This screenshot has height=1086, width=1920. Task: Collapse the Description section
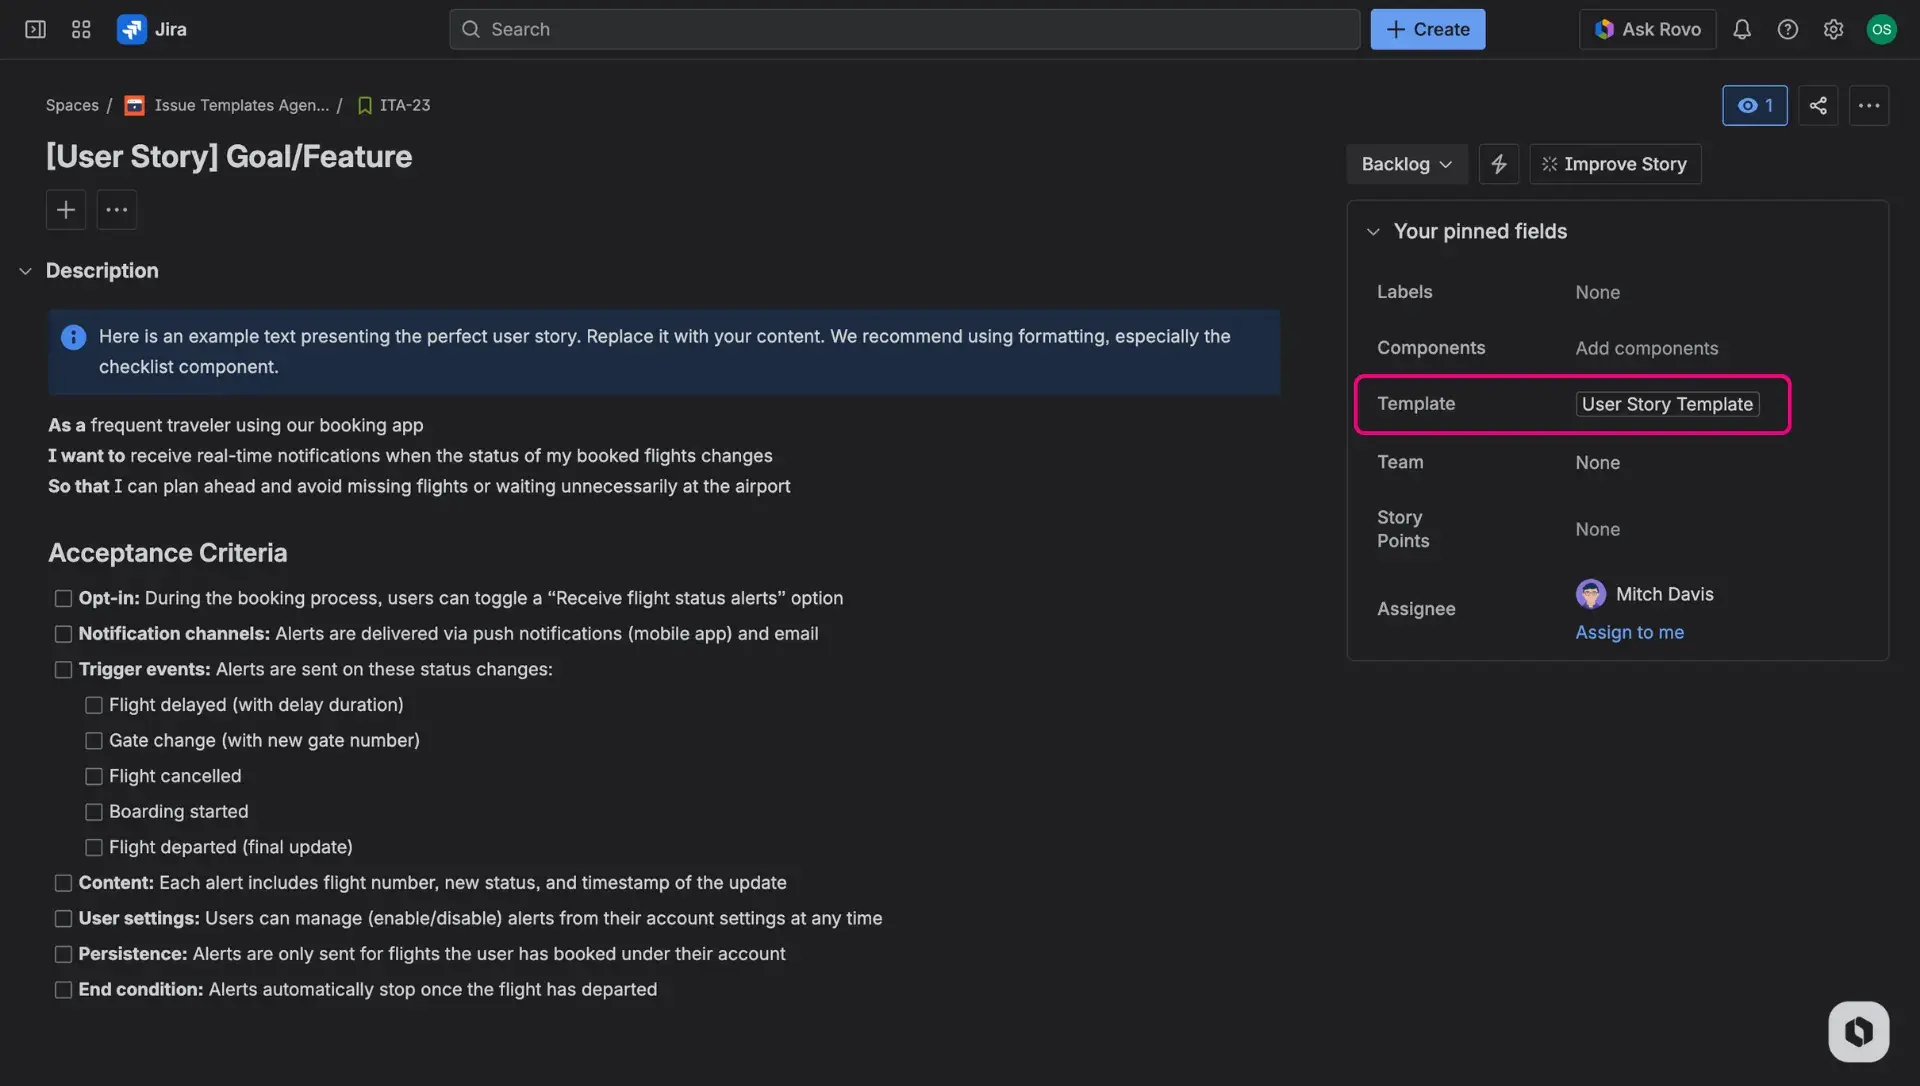[x=24, y=271]
